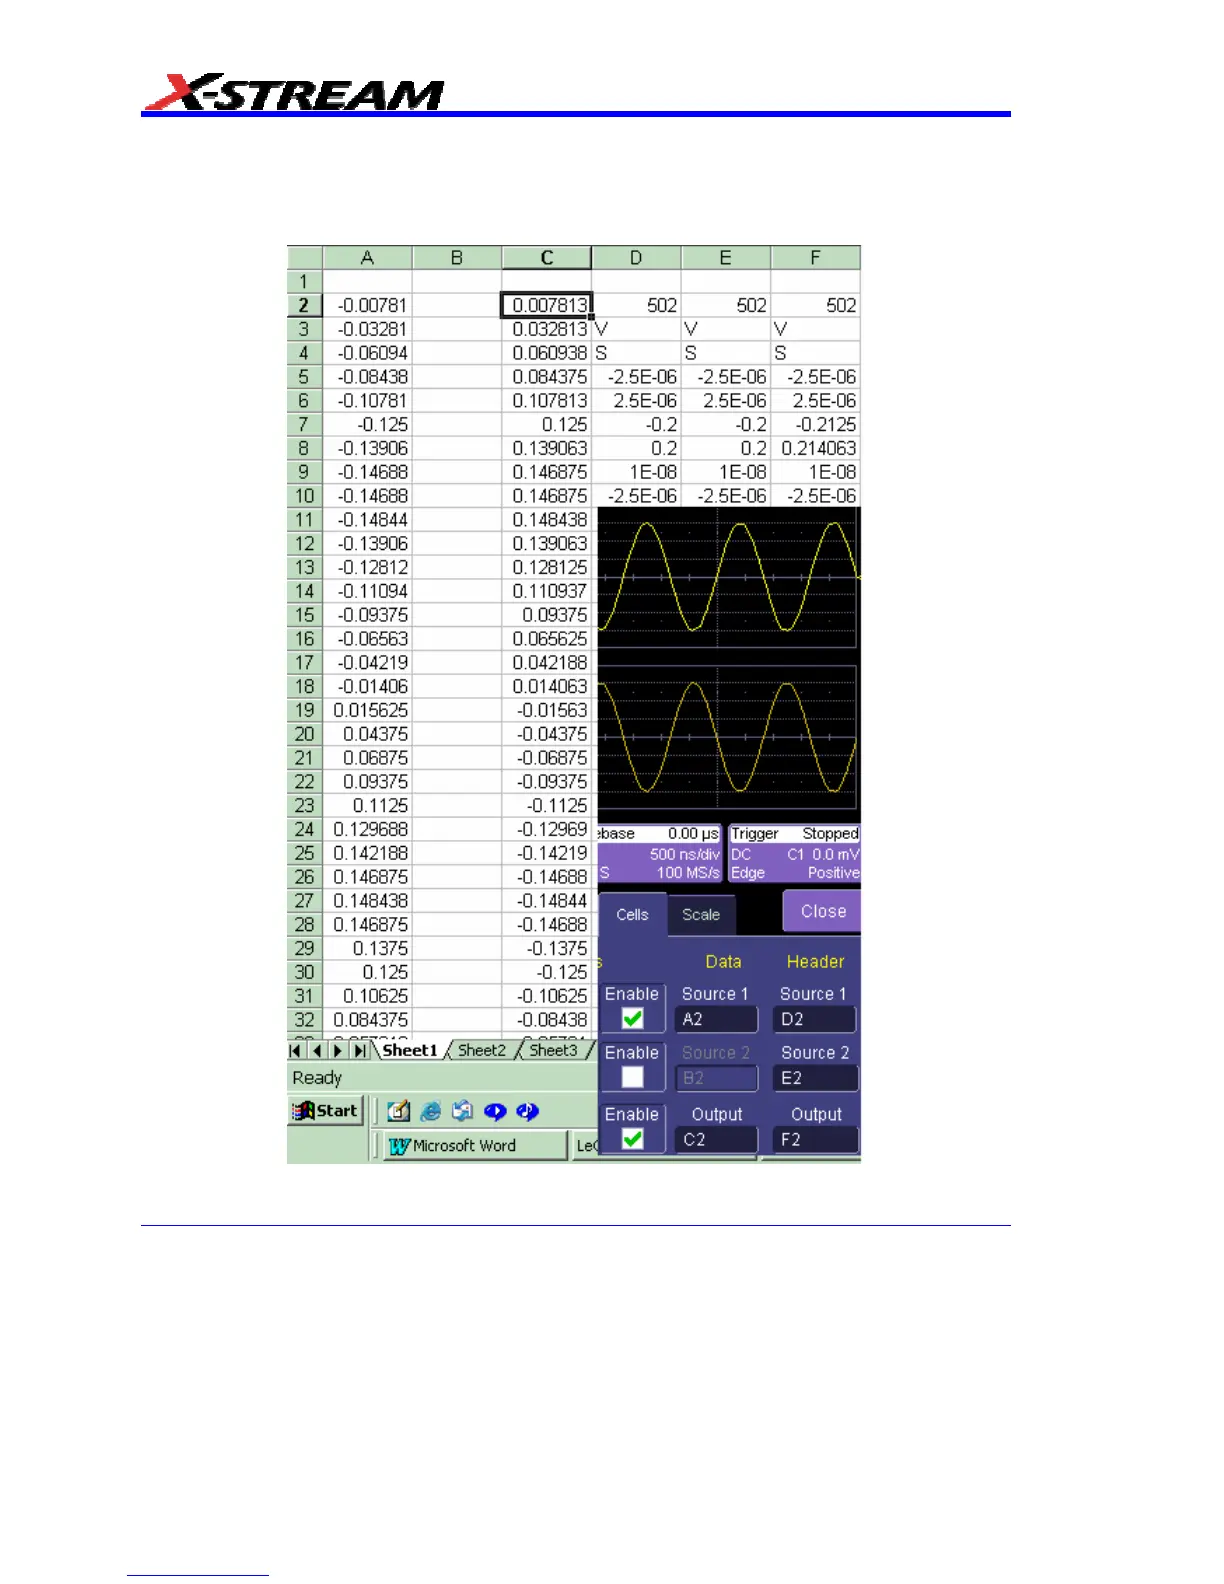Toggle Enable checkbox for Output
This screenshot has width=1224, height=1584.
pos(632,1138)
